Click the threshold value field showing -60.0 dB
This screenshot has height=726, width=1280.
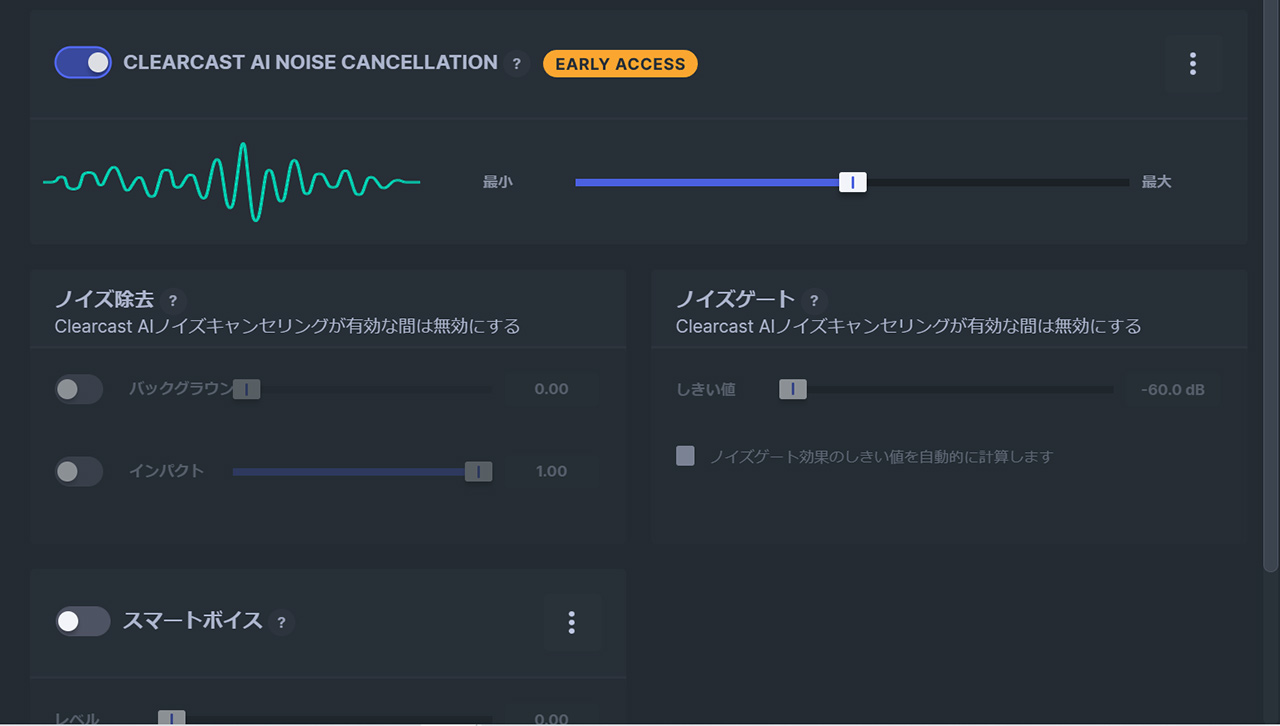point(1173,389)
